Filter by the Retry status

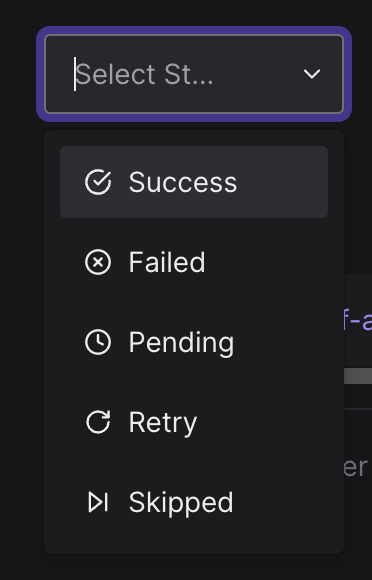194,422
